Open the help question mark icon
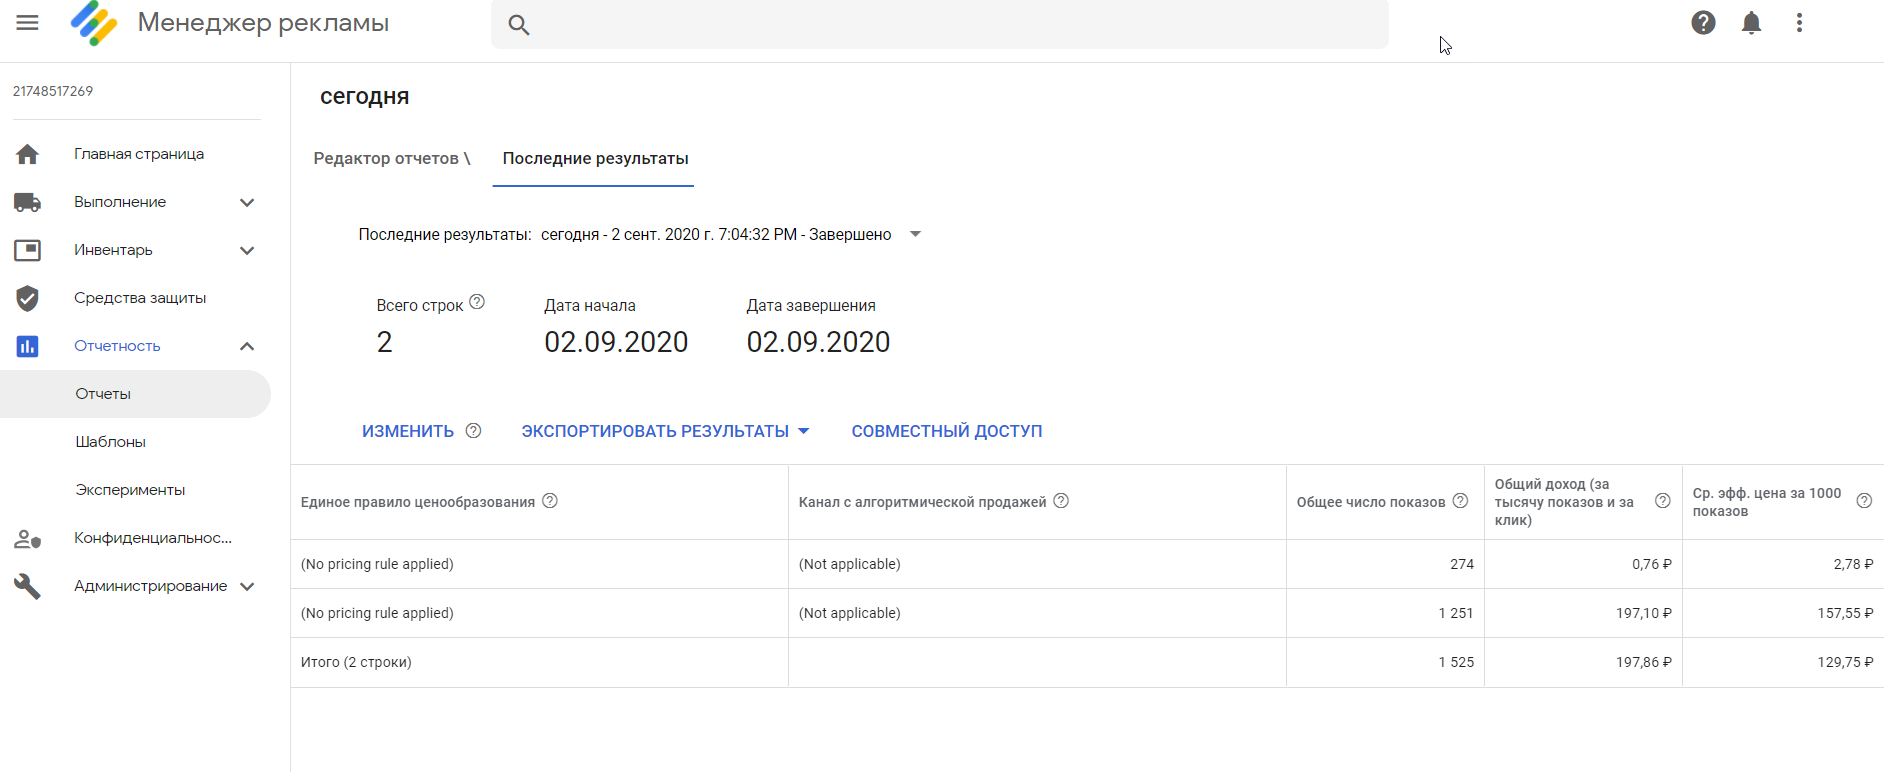This screenshot has height=772, width=1884. (x=1703, y=23)
